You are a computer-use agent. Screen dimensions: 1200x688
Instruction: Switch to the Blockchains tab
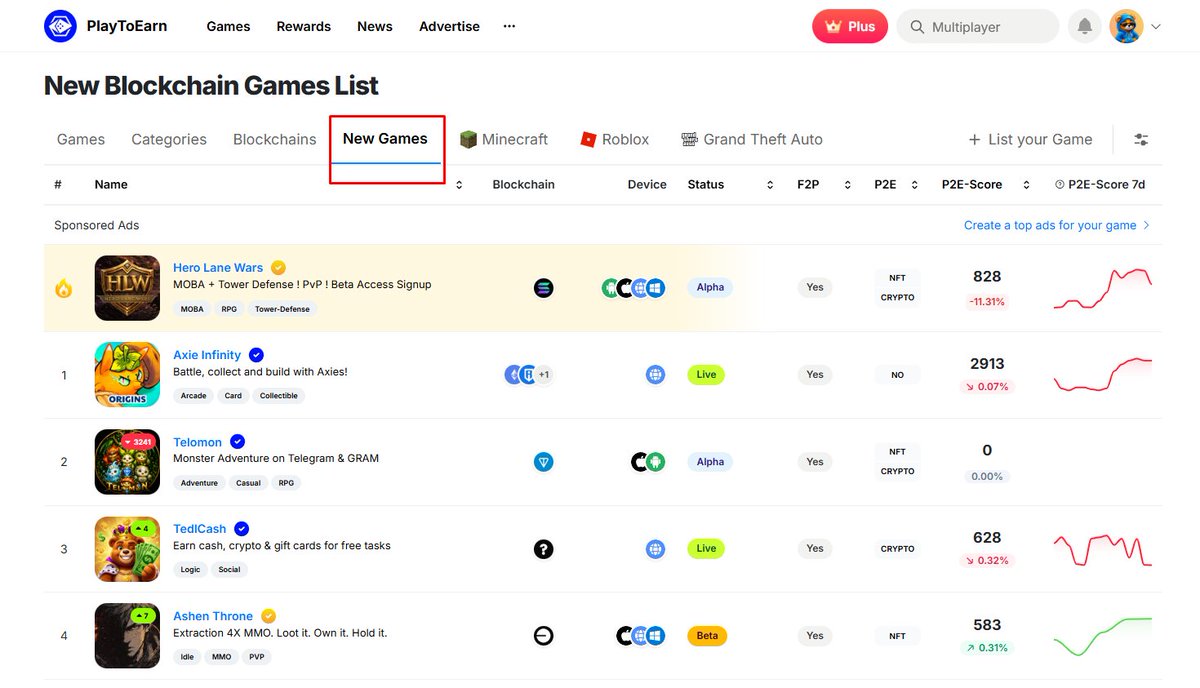(275, 139)
